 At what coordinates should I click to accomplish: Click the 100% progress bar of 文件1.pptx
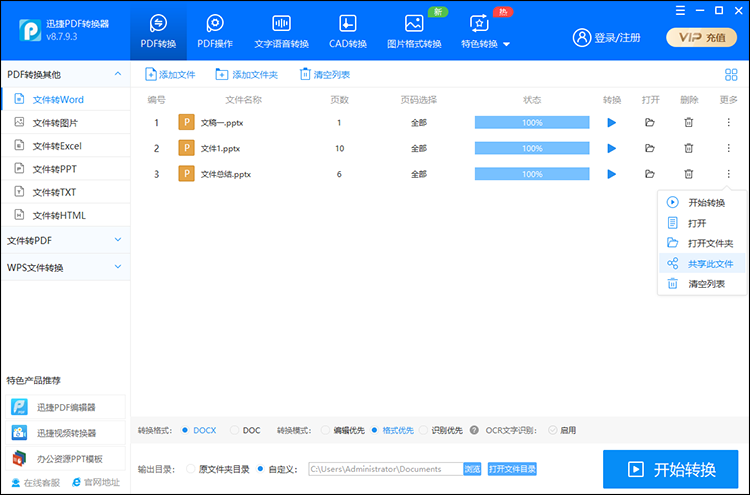[x=532, y=148]
